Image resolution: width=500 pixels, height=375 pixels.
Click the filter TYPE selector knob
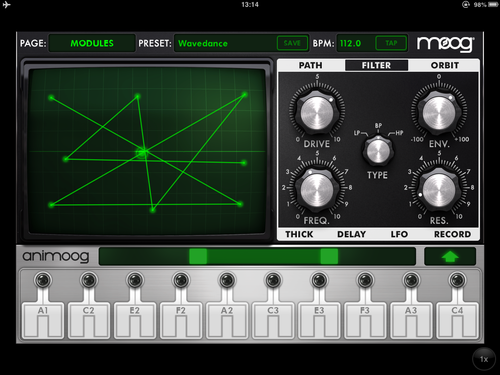(378, 151)
